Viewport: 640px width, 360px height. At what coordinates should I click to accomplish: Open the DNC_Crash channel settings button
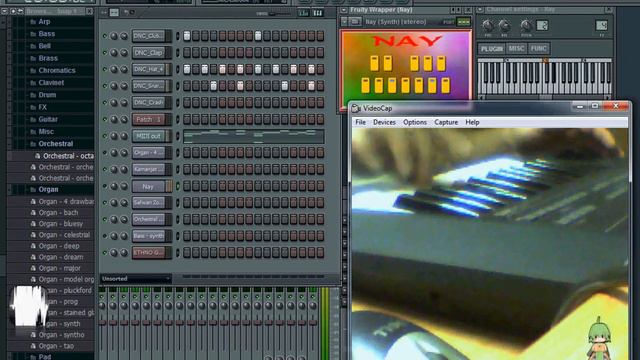[149, 102]
